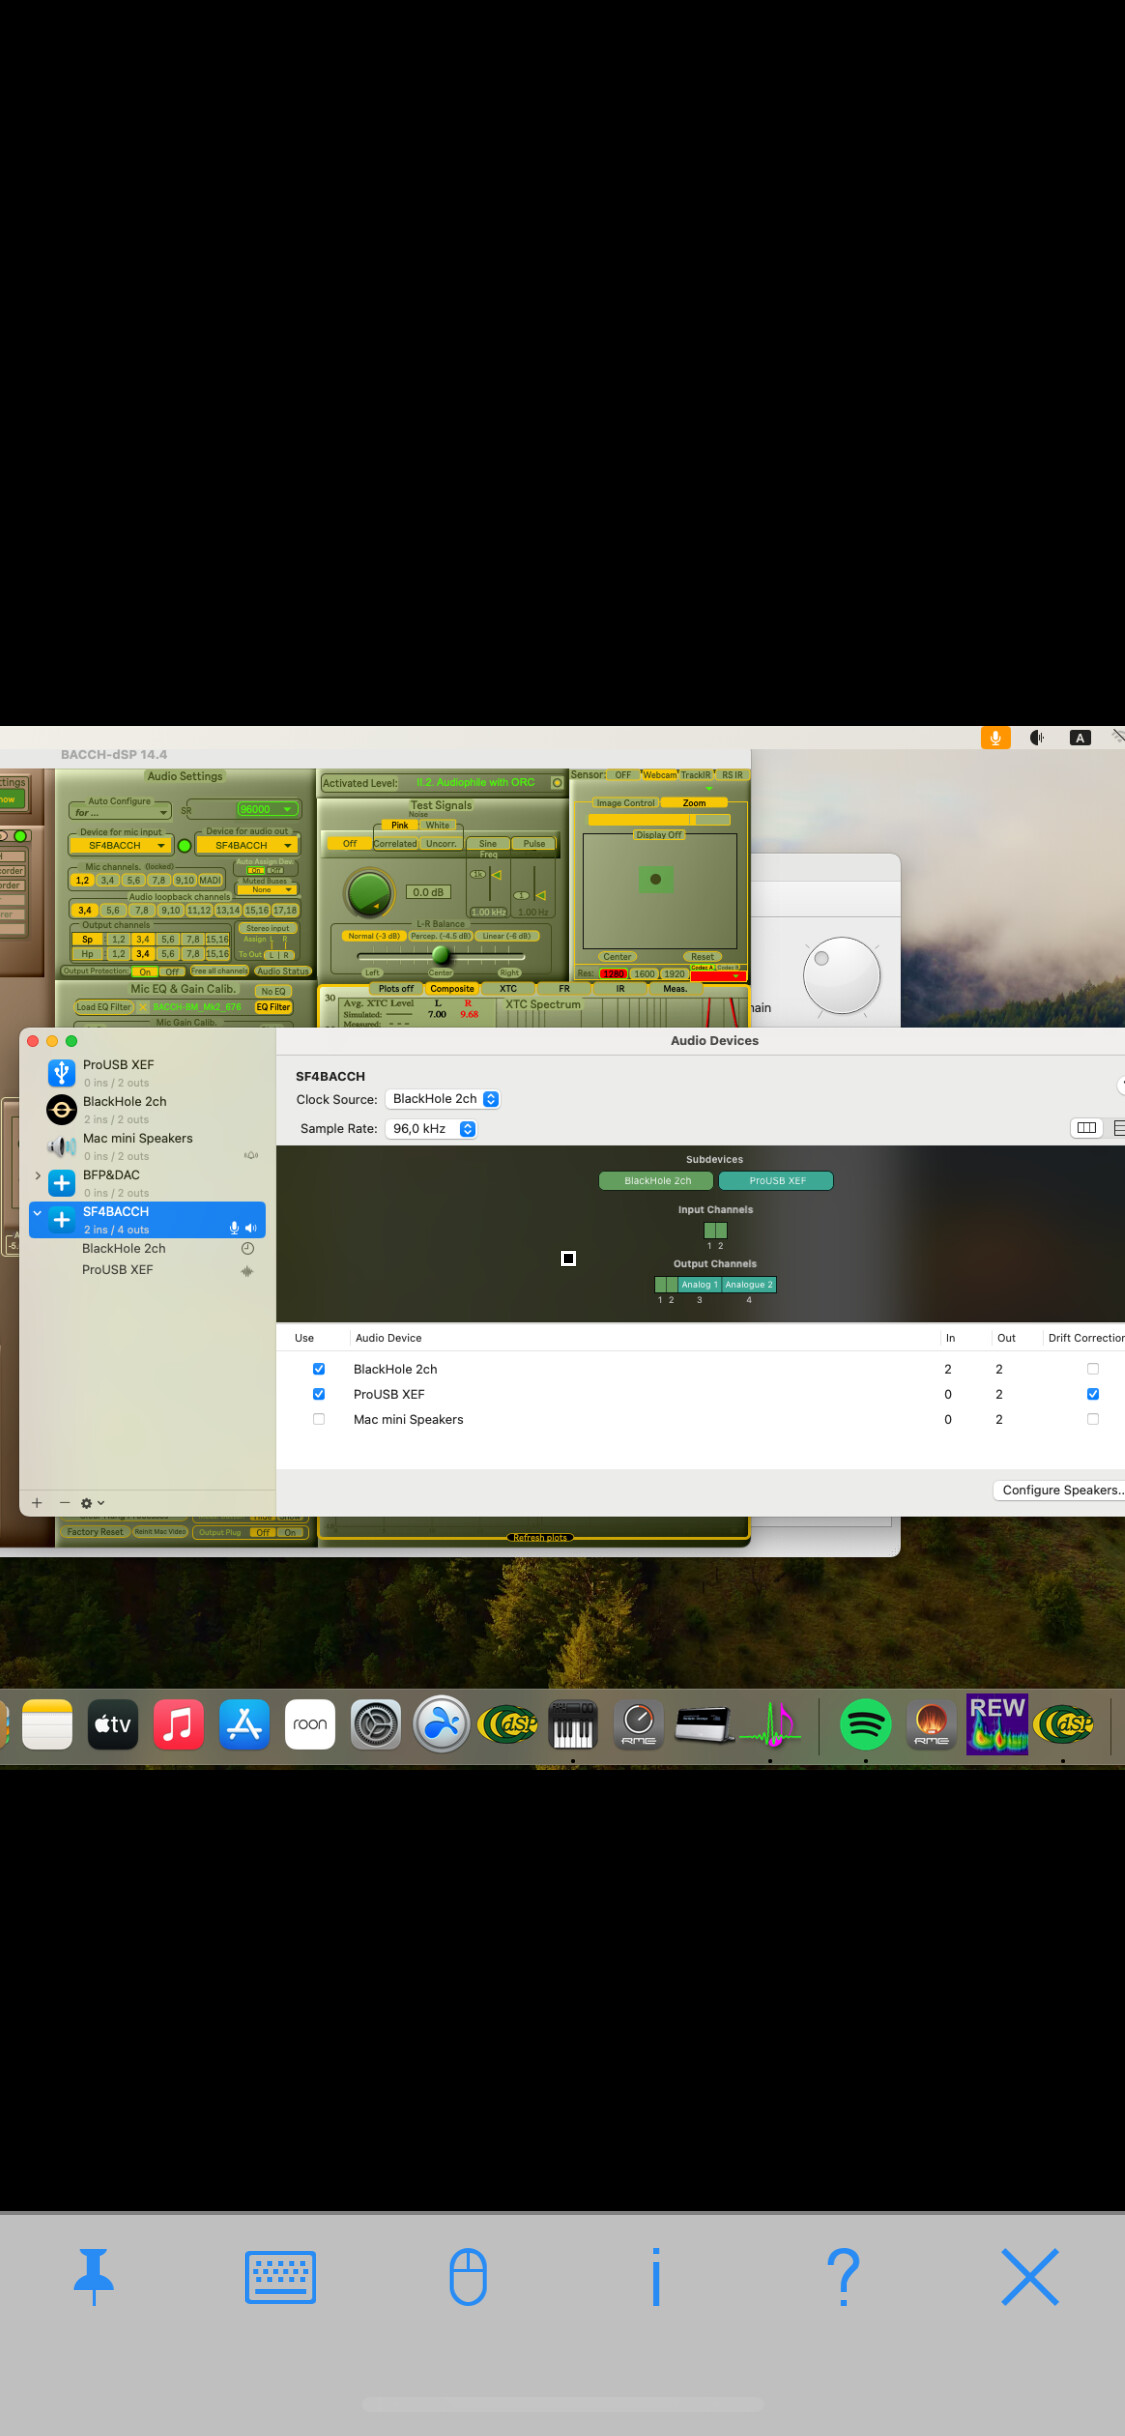Add a new audio device with plus button
The height and width of the screenshot is (2436, 1125).
[x=37, y=1503]
